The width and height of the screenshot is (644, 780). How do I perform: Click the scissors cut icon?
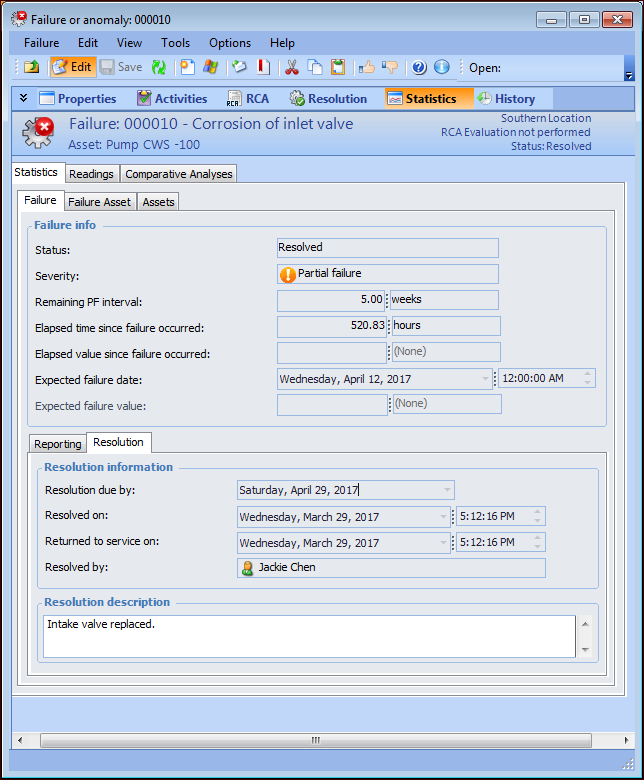[291, 67]
